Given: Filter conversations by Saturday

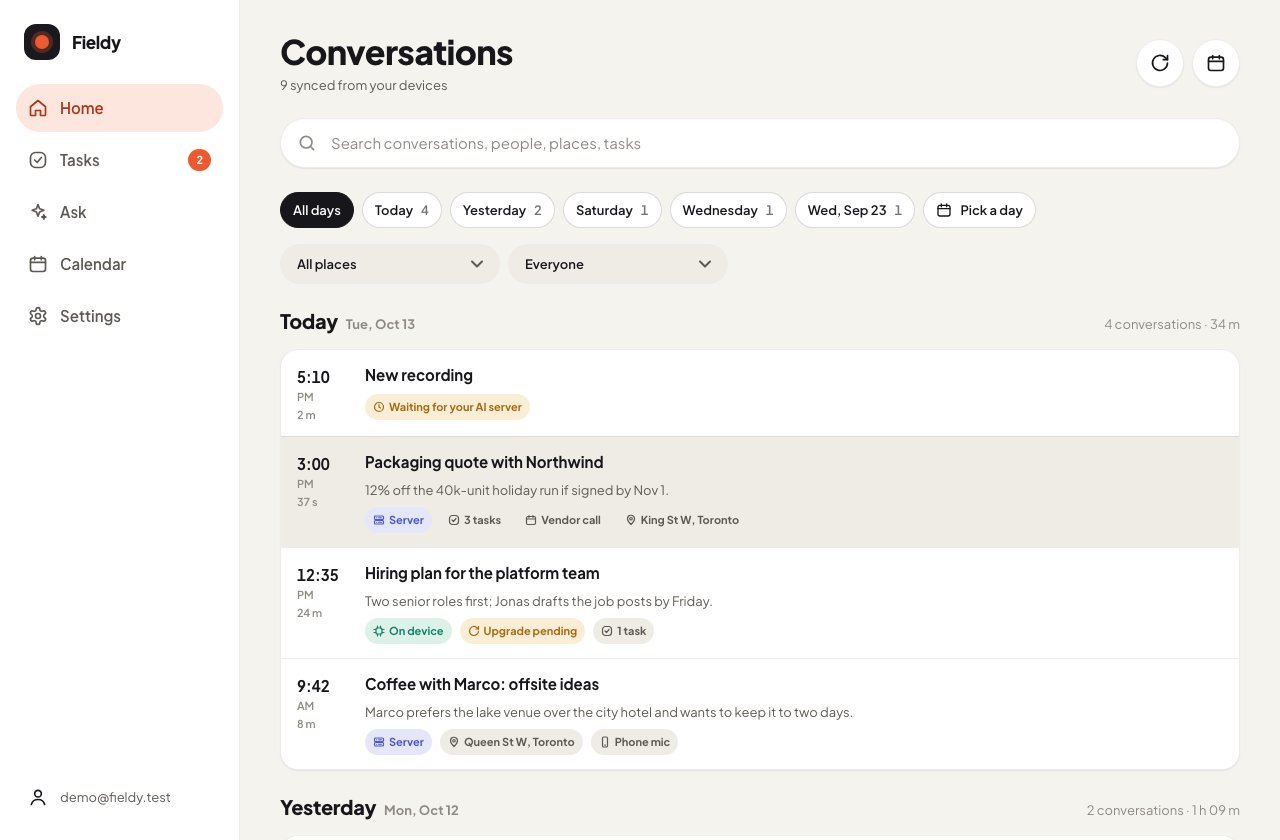Looking at the screenshot, I should (612, 210).
